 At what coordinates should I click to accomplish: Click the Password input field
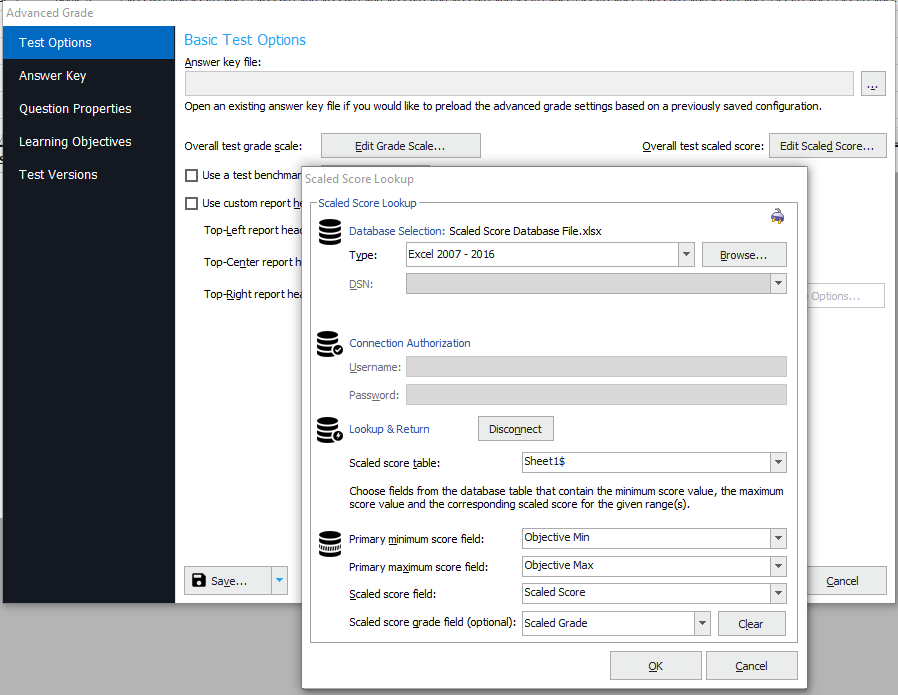coord(596,394)
